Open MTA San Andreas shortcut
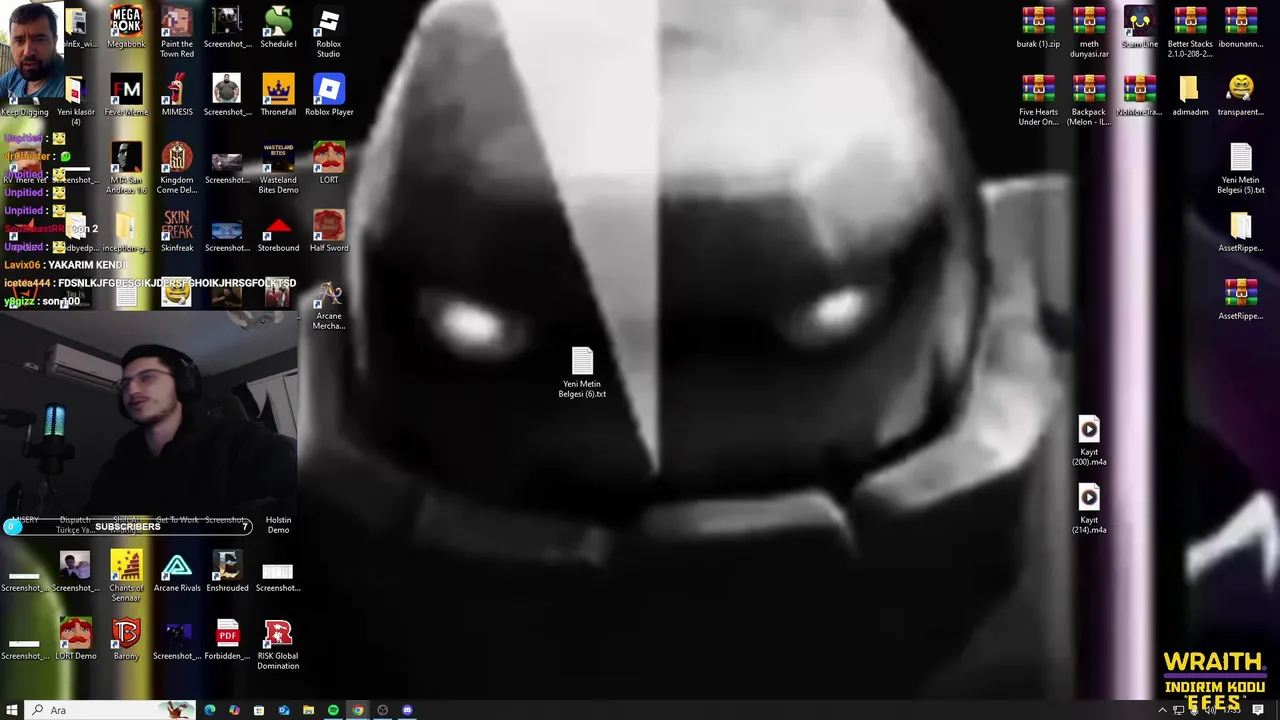Screen dimensions: 1280x720 tap(126, 168)
